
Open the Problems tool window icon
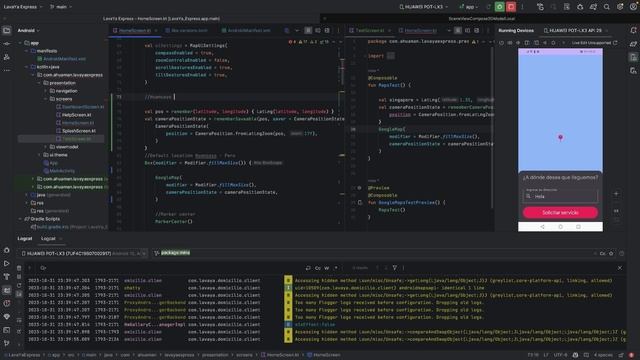7,303
